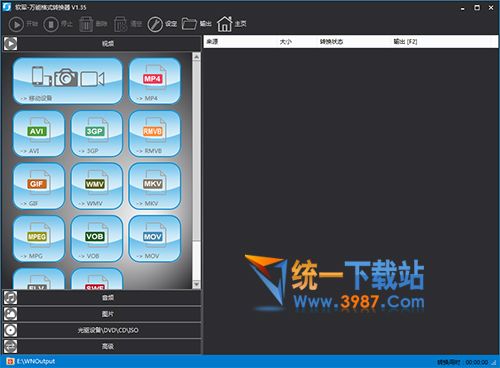Pick the MOV conversion icon
Screen dimensions: 500x368
coord(155,239)
